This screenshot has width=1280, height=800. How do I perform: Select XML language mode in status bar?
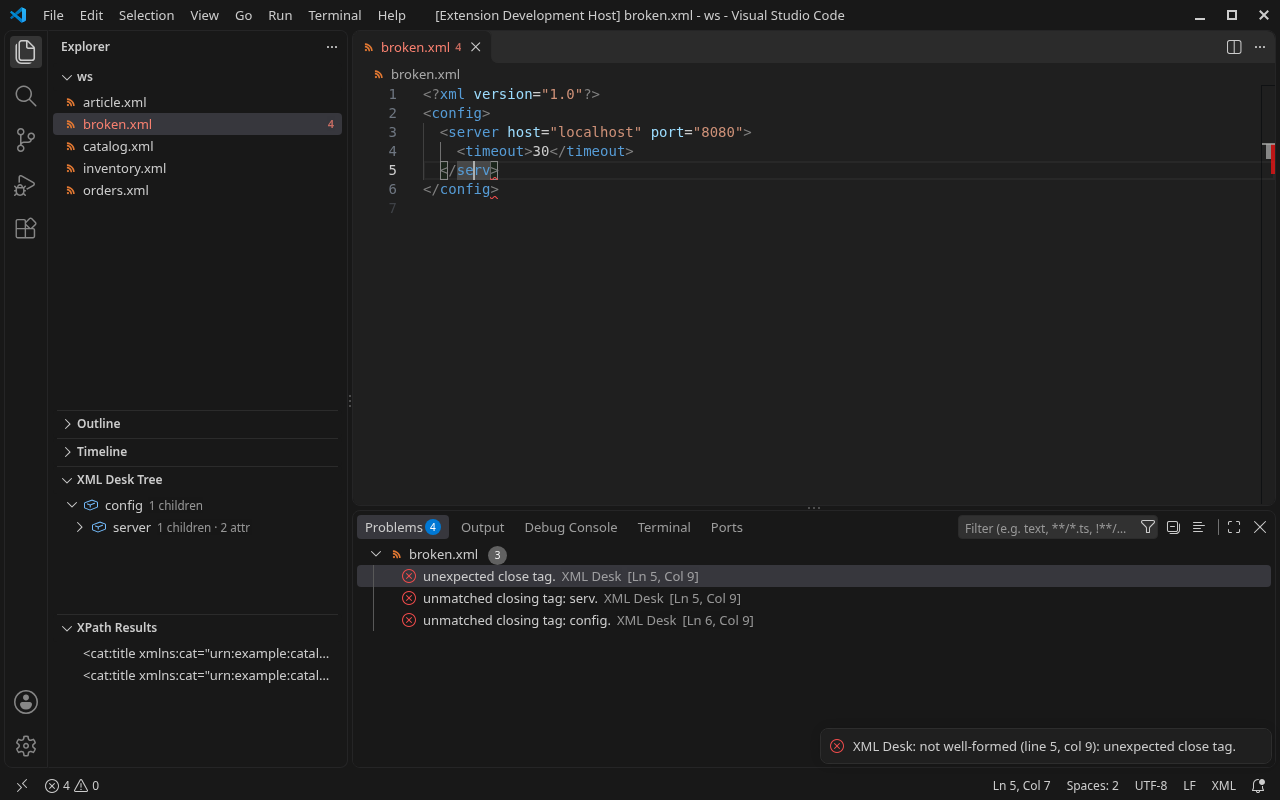click(1224, 786)
